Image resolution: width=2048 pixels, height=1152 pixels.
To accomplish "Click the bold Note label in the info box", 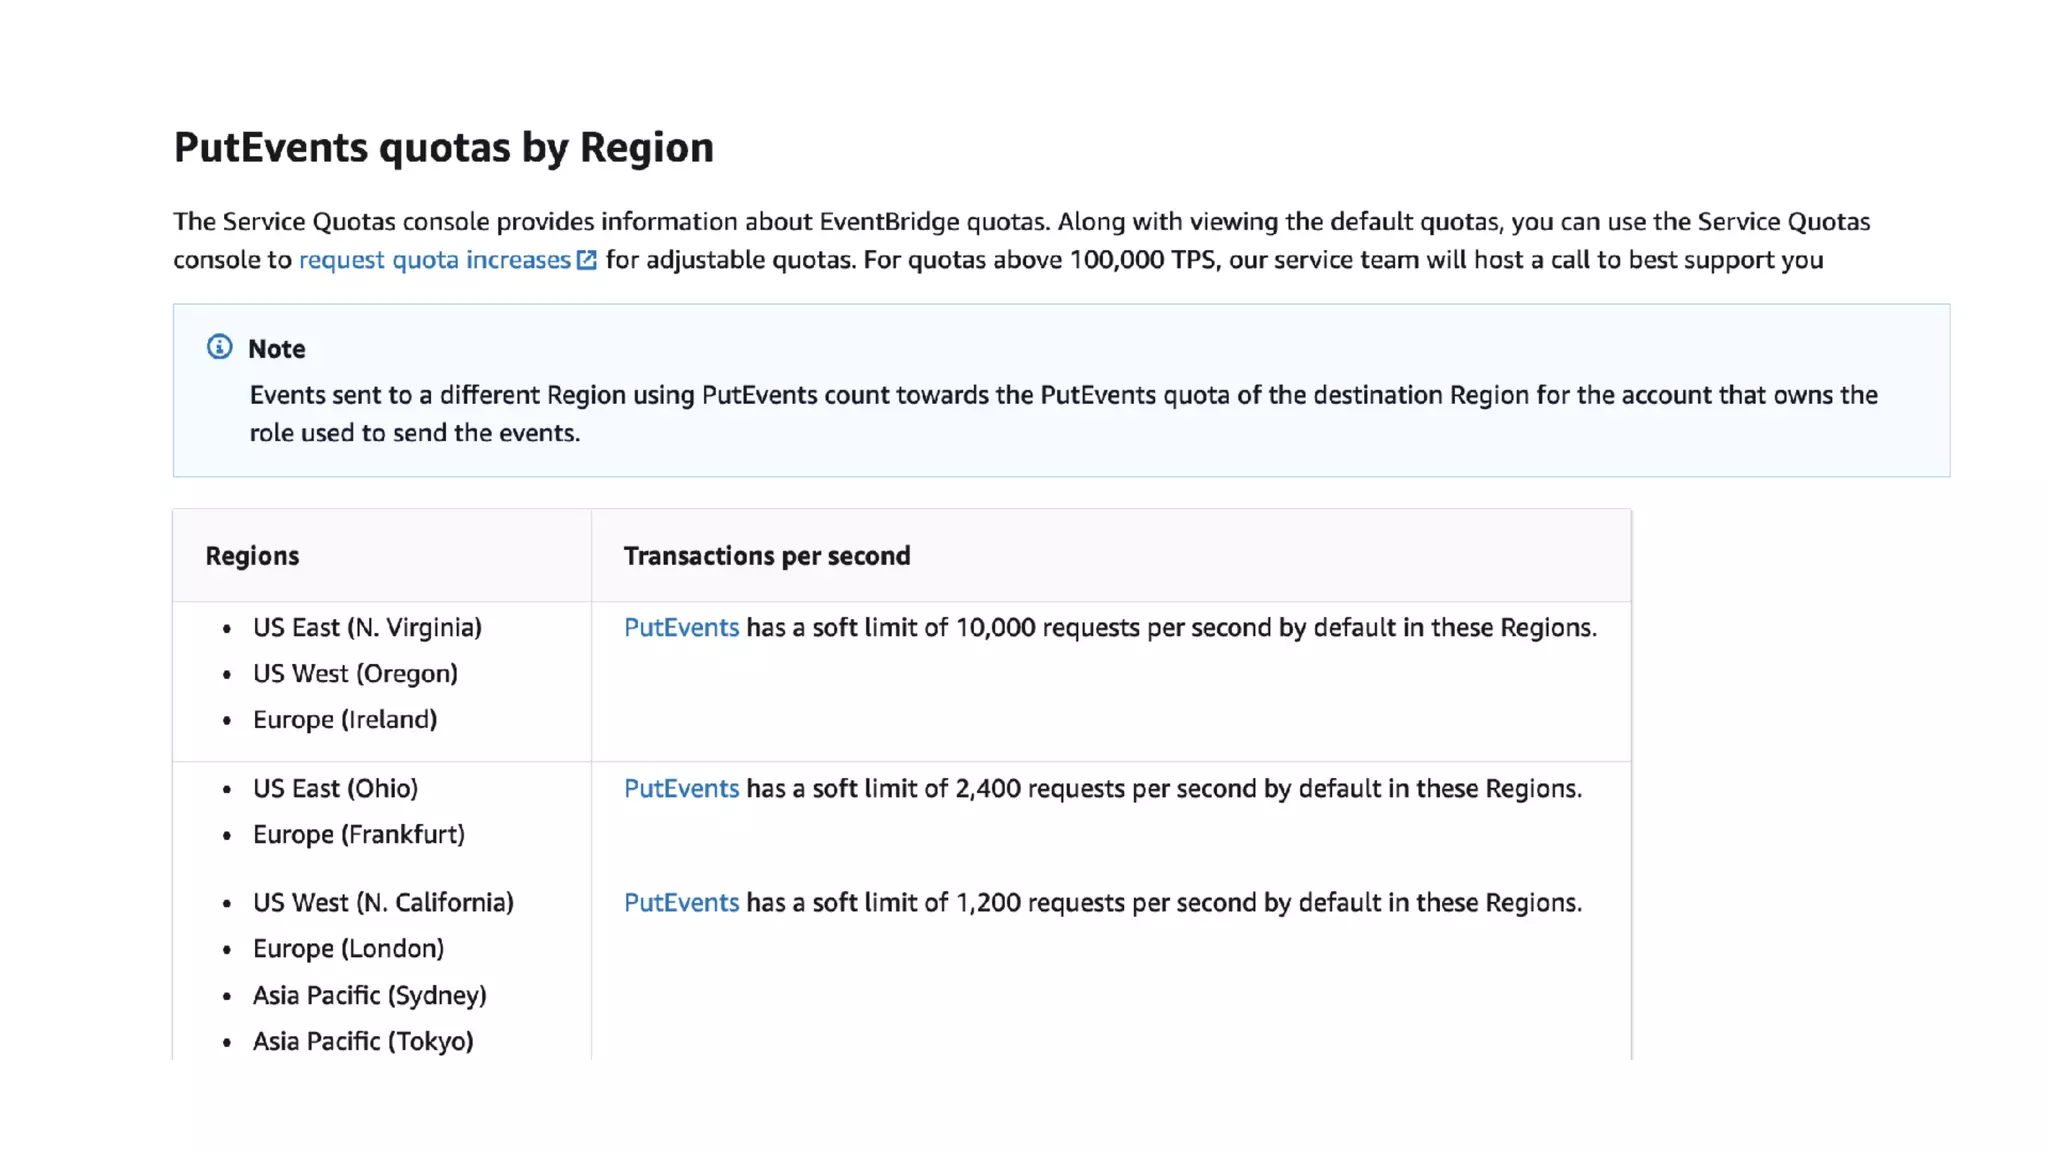I will (276, 349).
